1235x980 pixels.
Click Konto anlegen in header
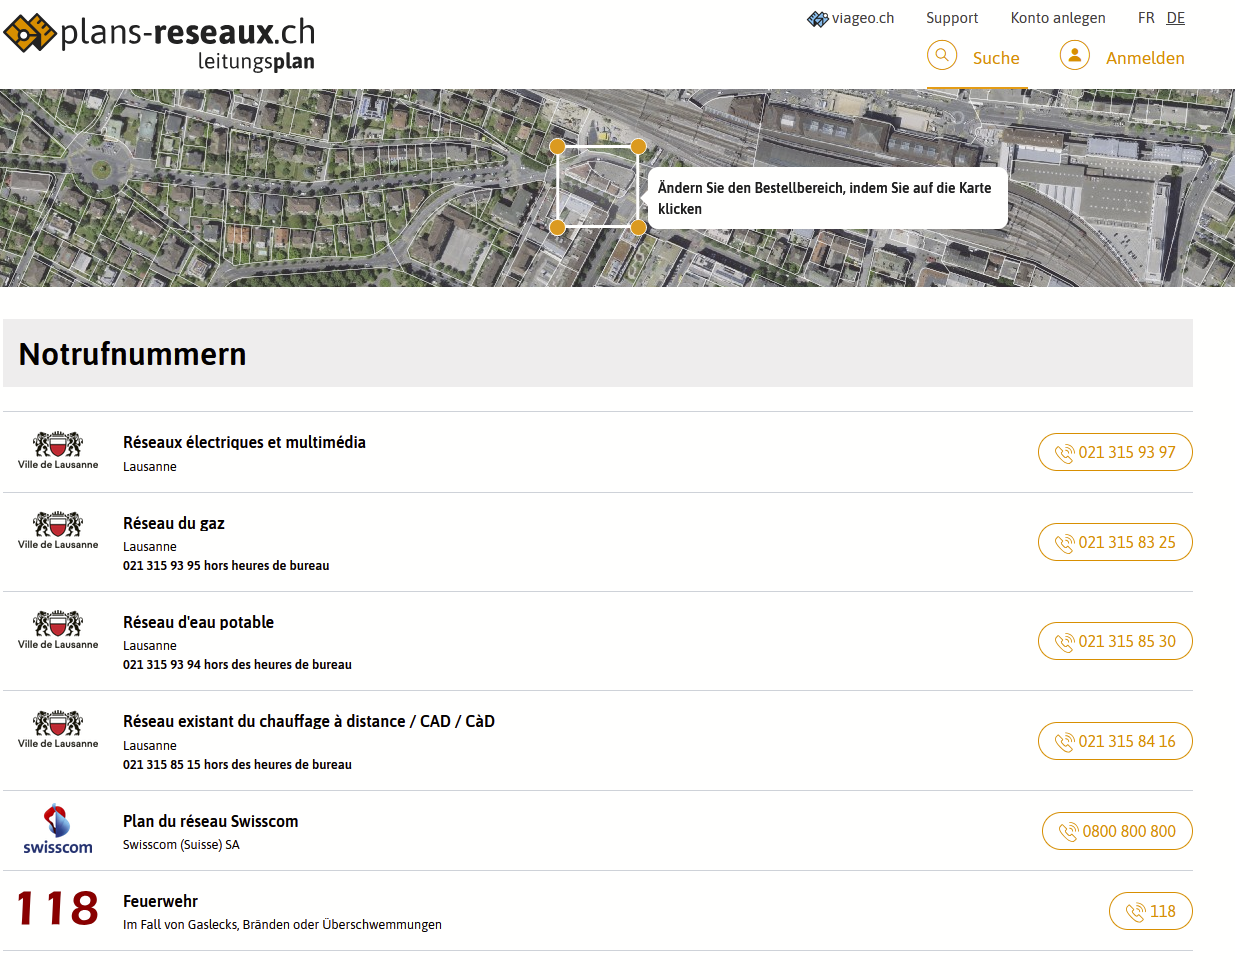coord(1057,18)
